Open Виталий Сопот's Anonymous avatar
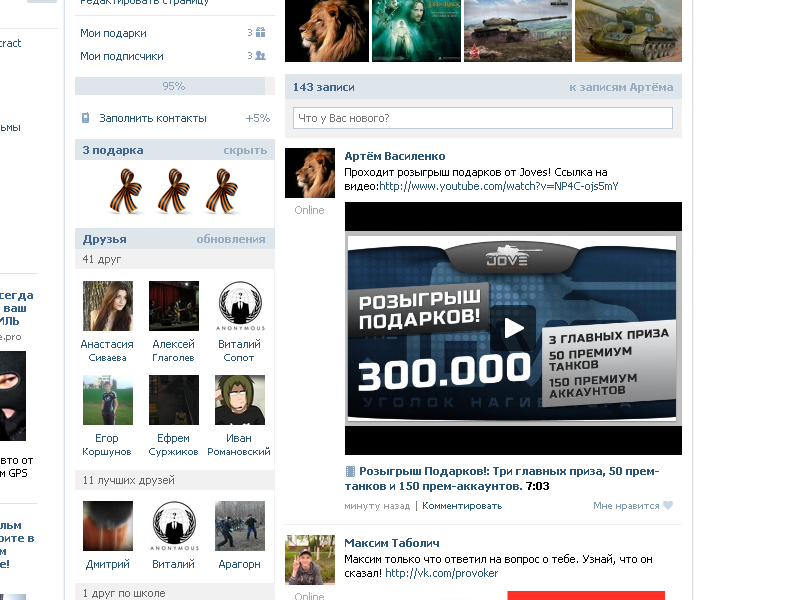The height and width of the screenshot is (600, 800). tap(240, 306)
